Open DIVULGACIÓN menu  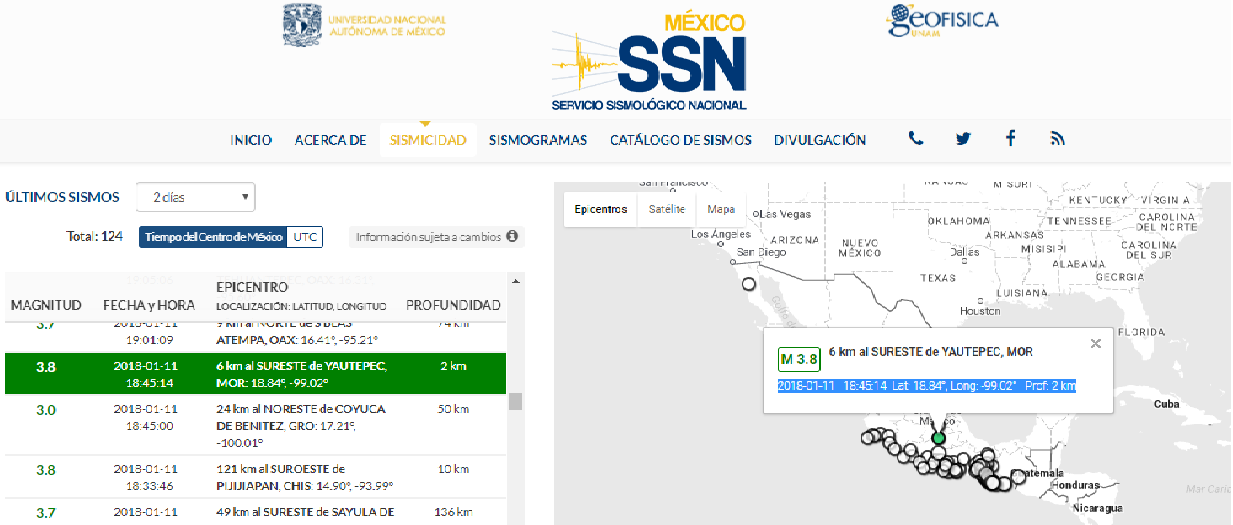point(820,140)
